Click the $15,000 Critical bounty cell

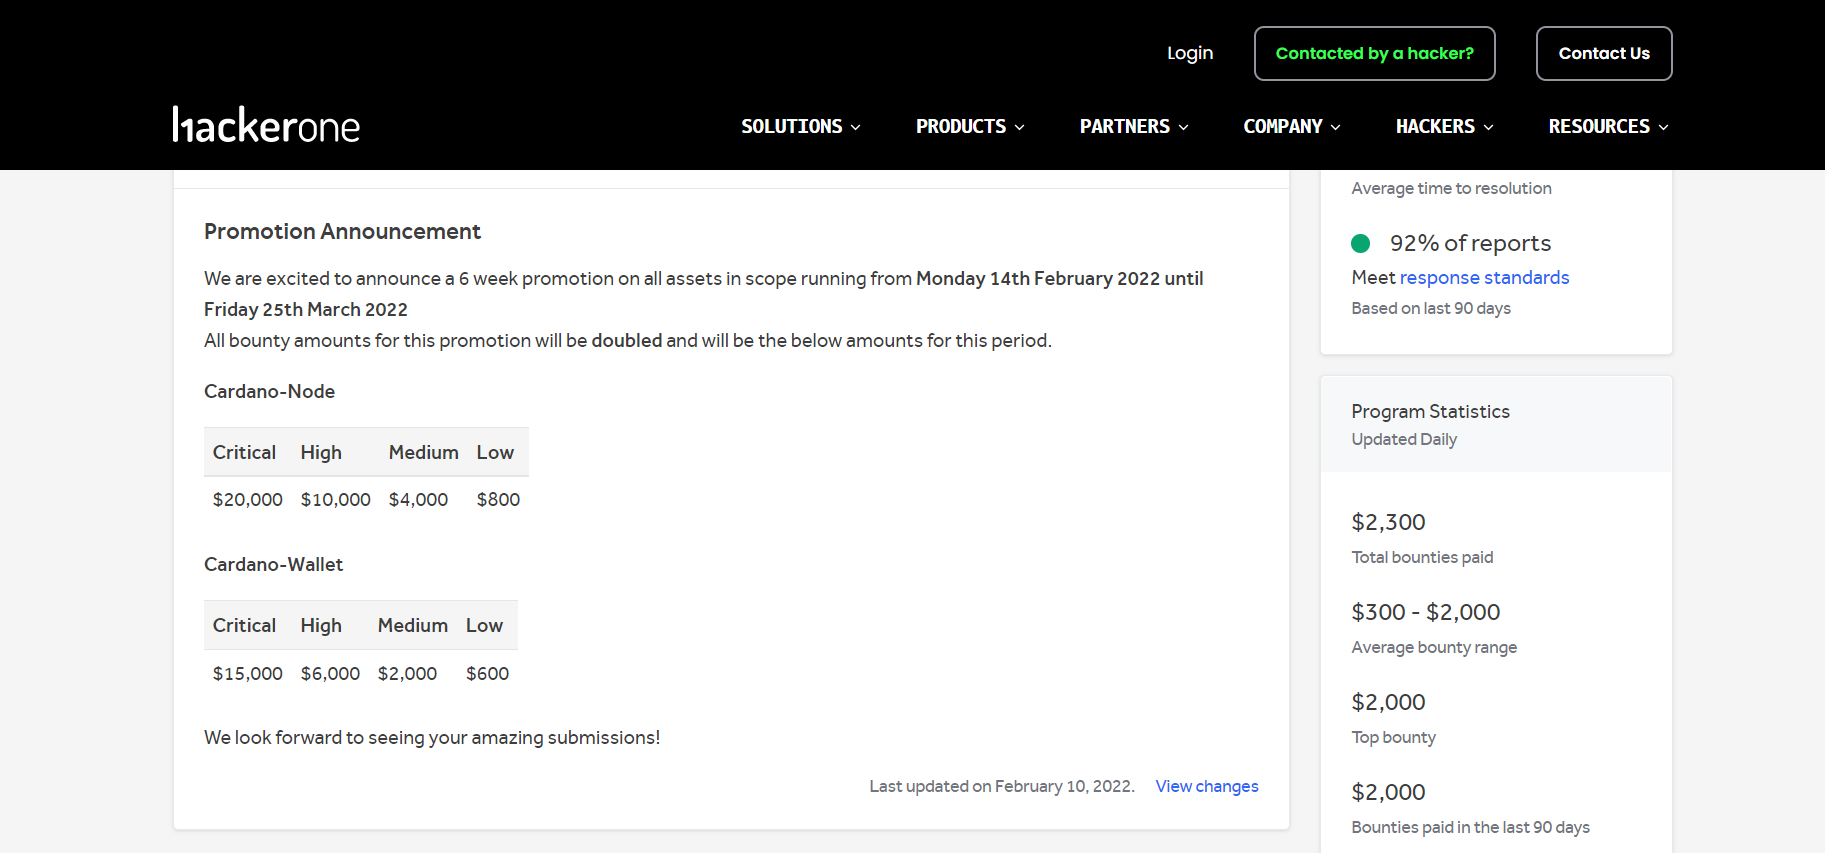pos(248,673)
